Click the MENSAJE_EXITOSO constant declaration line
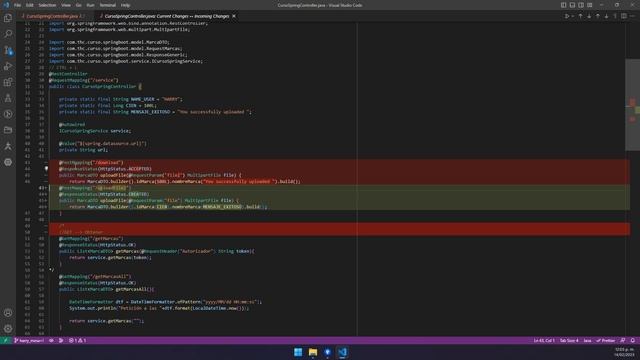Image resolution: width=640 pixels, height=360 pixels. tap(155, 112)
